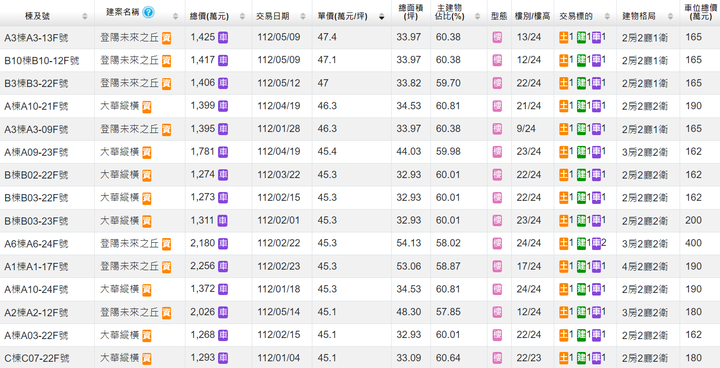Open 登陽未來之丘 link in first row
This screenshot has width=720, height=368.
click(129, 37)
